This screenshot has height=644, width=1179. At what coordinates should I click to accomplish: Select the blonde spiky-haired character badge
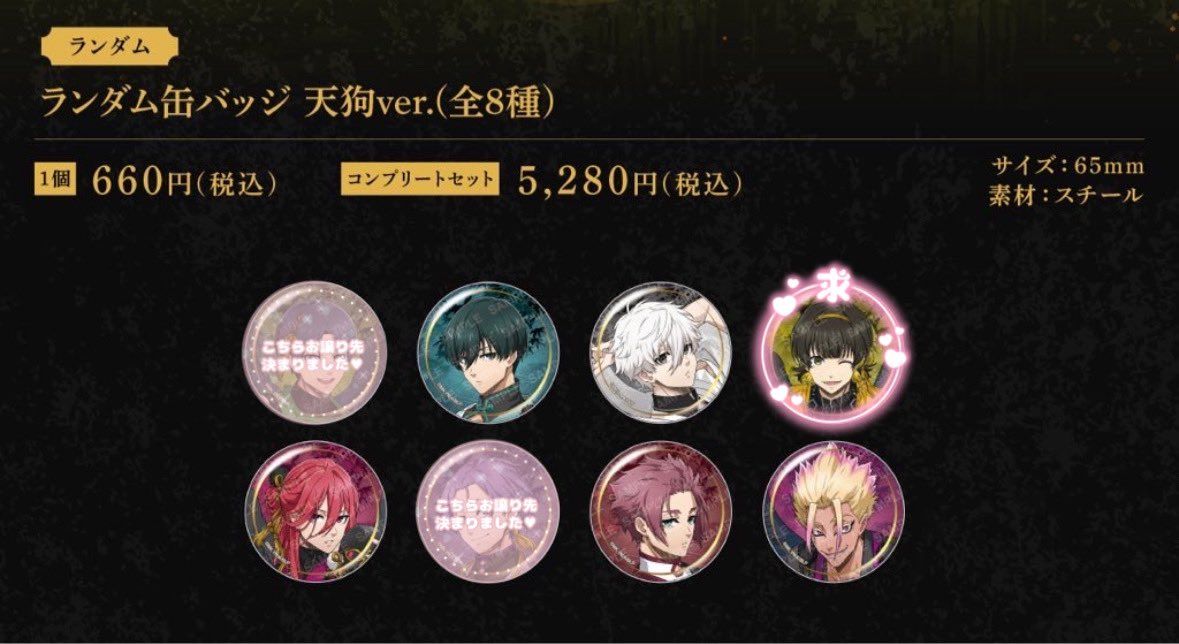pyautogui.click(x=833, y=512)
